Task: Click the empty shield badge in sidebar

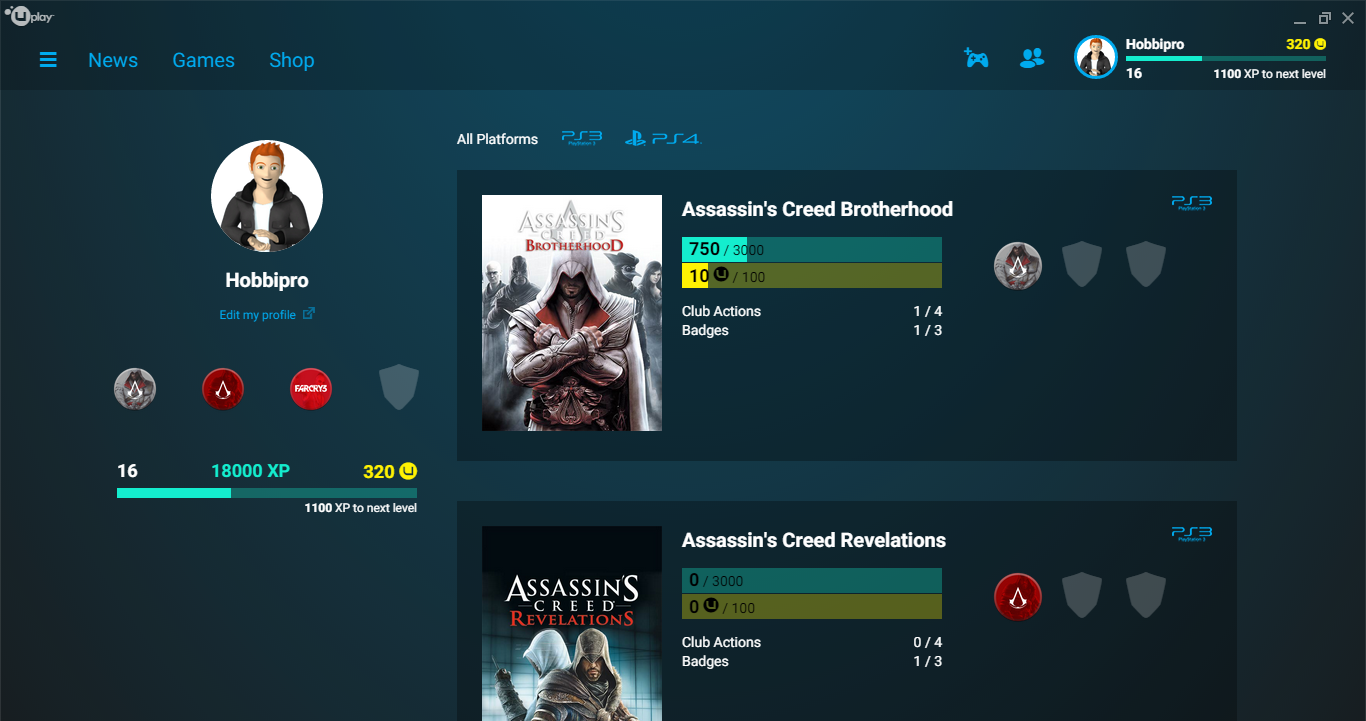Action: point(399,388)
